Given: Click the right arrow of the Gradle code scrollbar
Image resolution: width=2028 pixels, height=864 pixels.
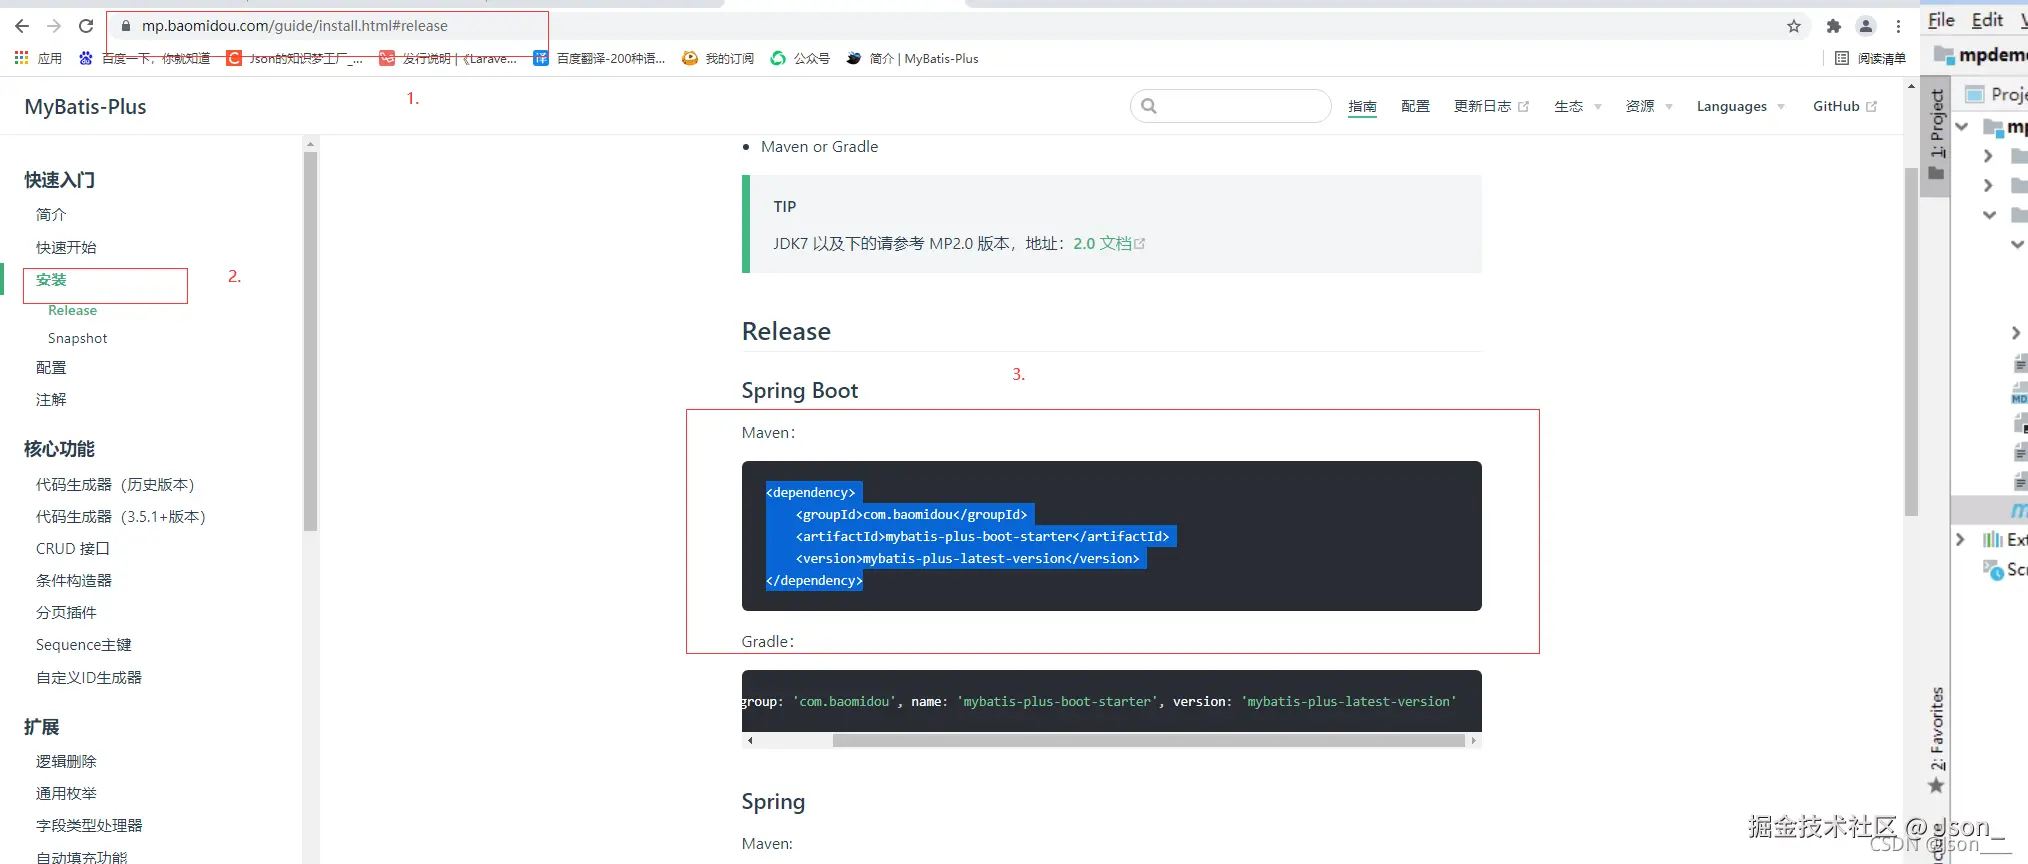Looking at the screenshot, I should tap(1473, 741).
